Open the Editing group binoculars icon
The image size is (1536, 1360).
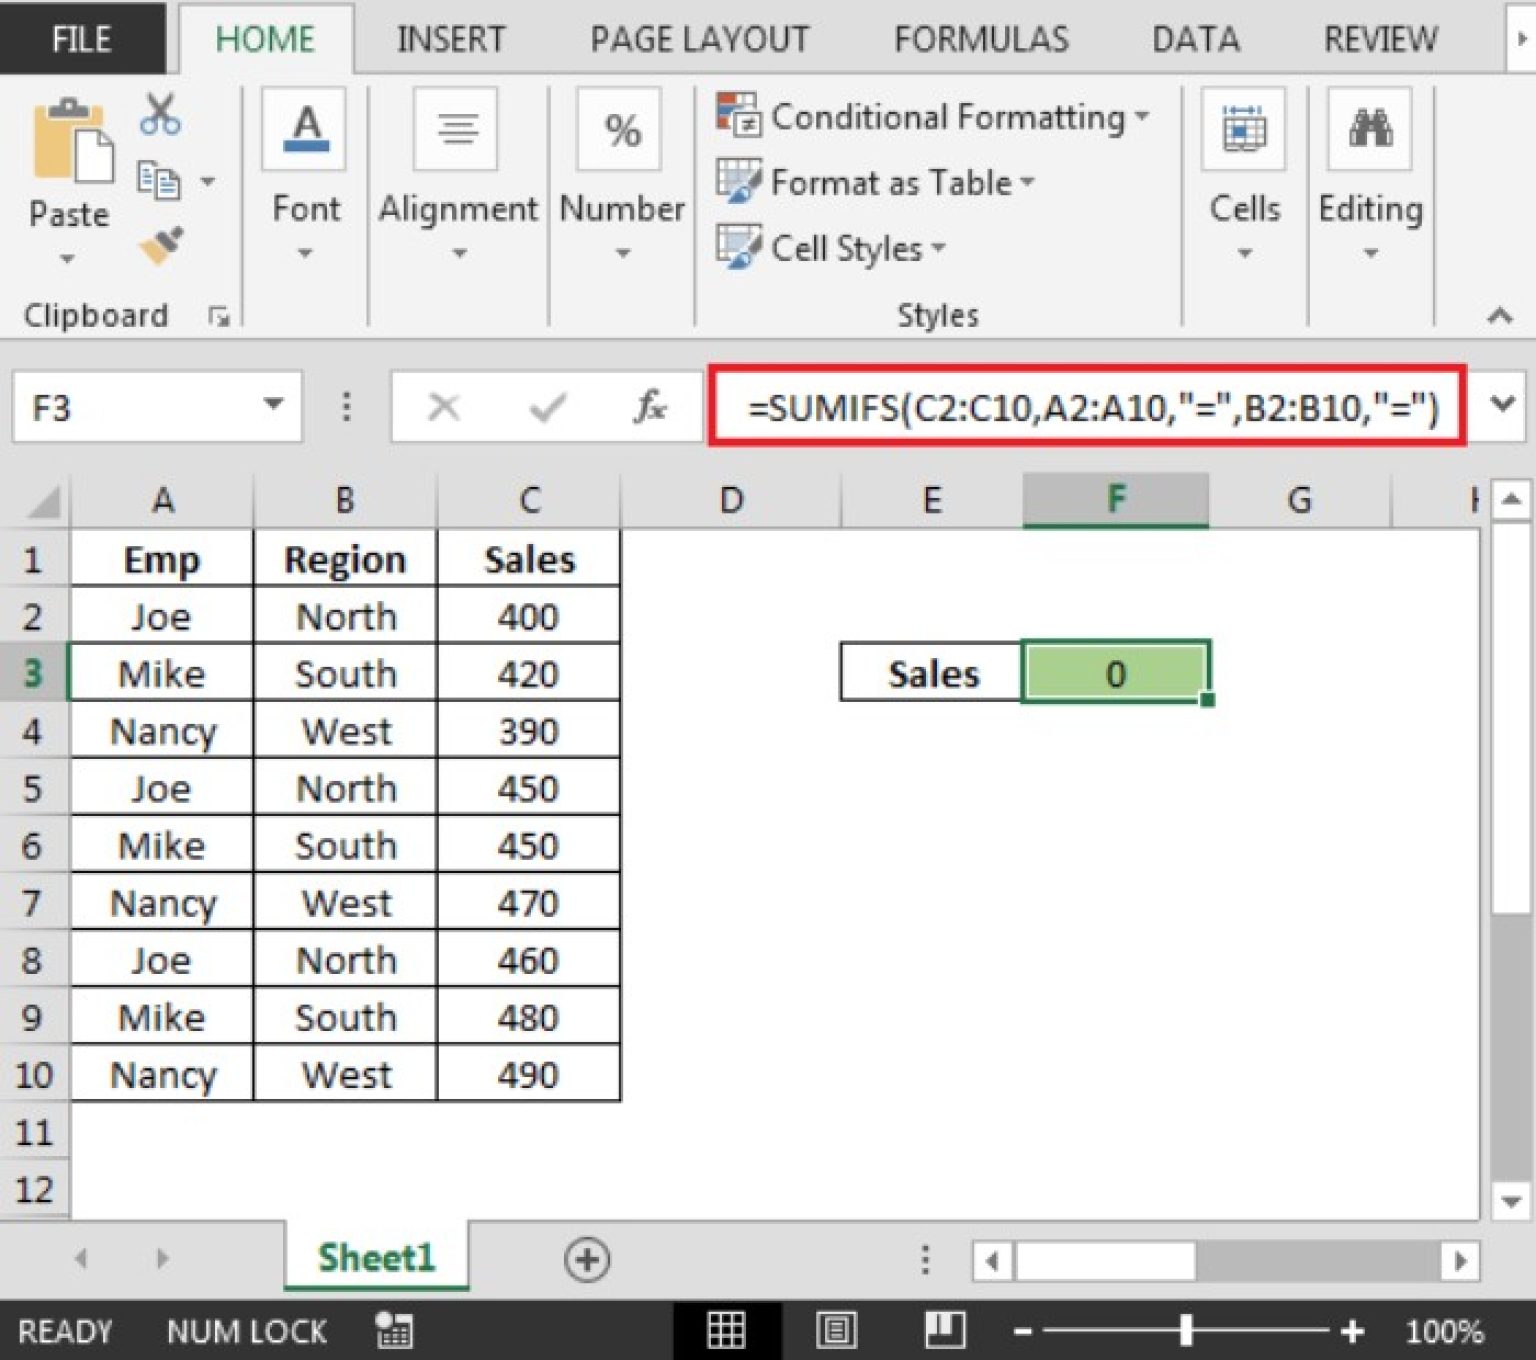click(x=1370, y=128)
